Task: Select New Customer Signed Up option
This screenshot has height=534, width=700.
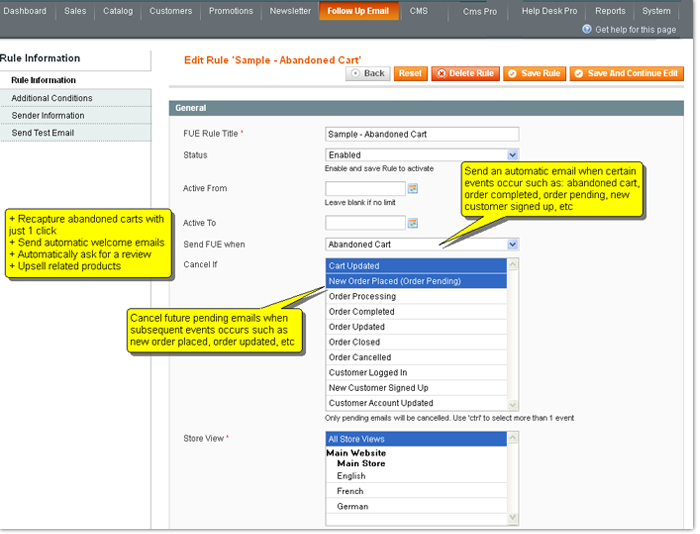Action: [x=416, y=388]
